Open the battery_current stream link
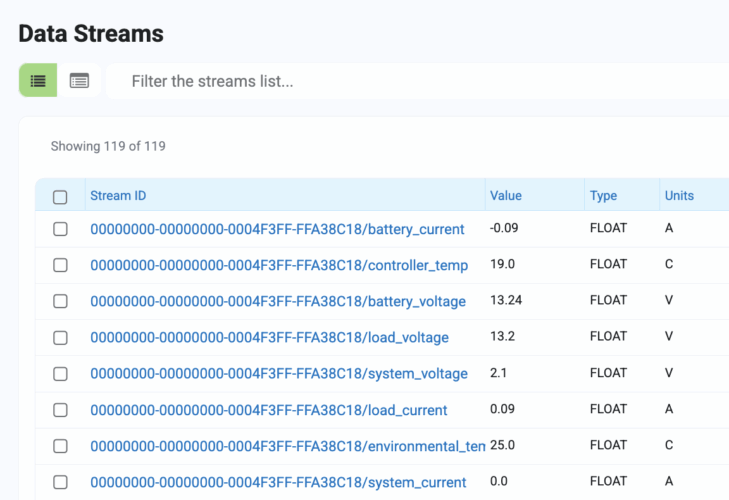 click(x=277, y=229)
